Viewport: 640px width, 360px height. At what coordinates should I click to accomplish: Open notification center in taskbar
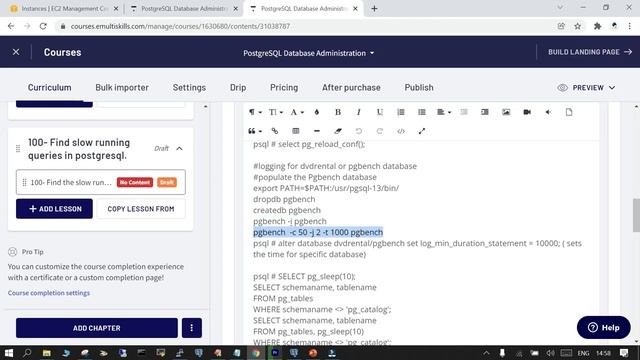624,353
